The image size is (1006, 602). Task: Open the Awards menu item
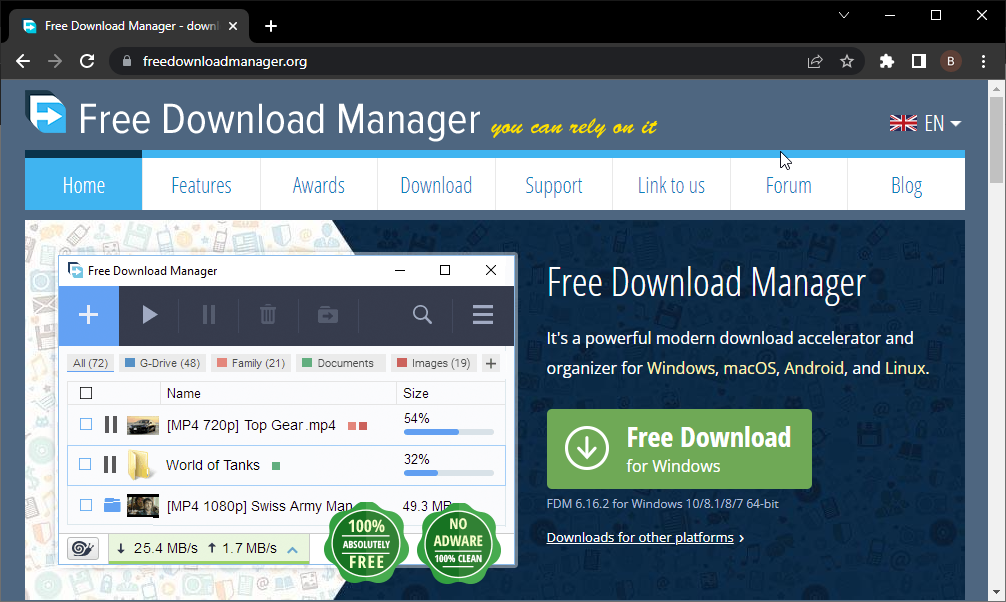pos(319,184)
